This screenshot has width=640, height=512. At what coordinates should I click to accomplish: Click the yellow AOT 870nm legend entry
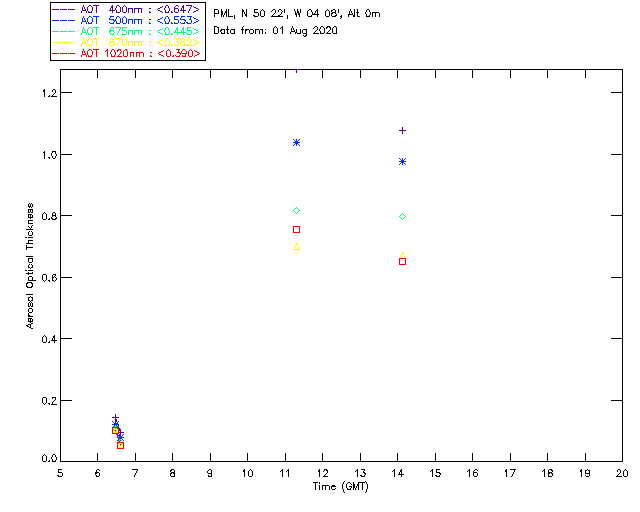click(126, 42)
